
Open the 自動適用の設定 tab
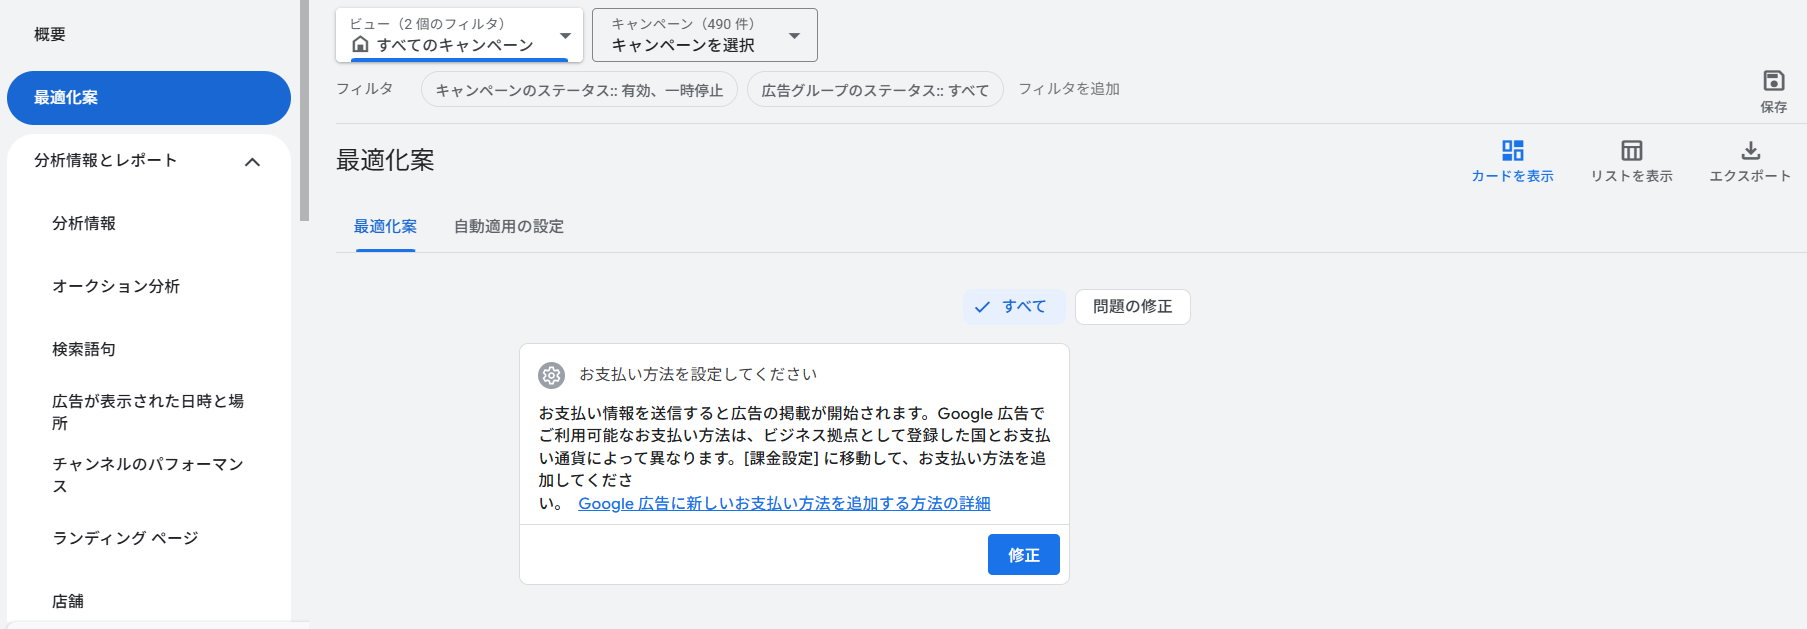[x=508, y=227]
